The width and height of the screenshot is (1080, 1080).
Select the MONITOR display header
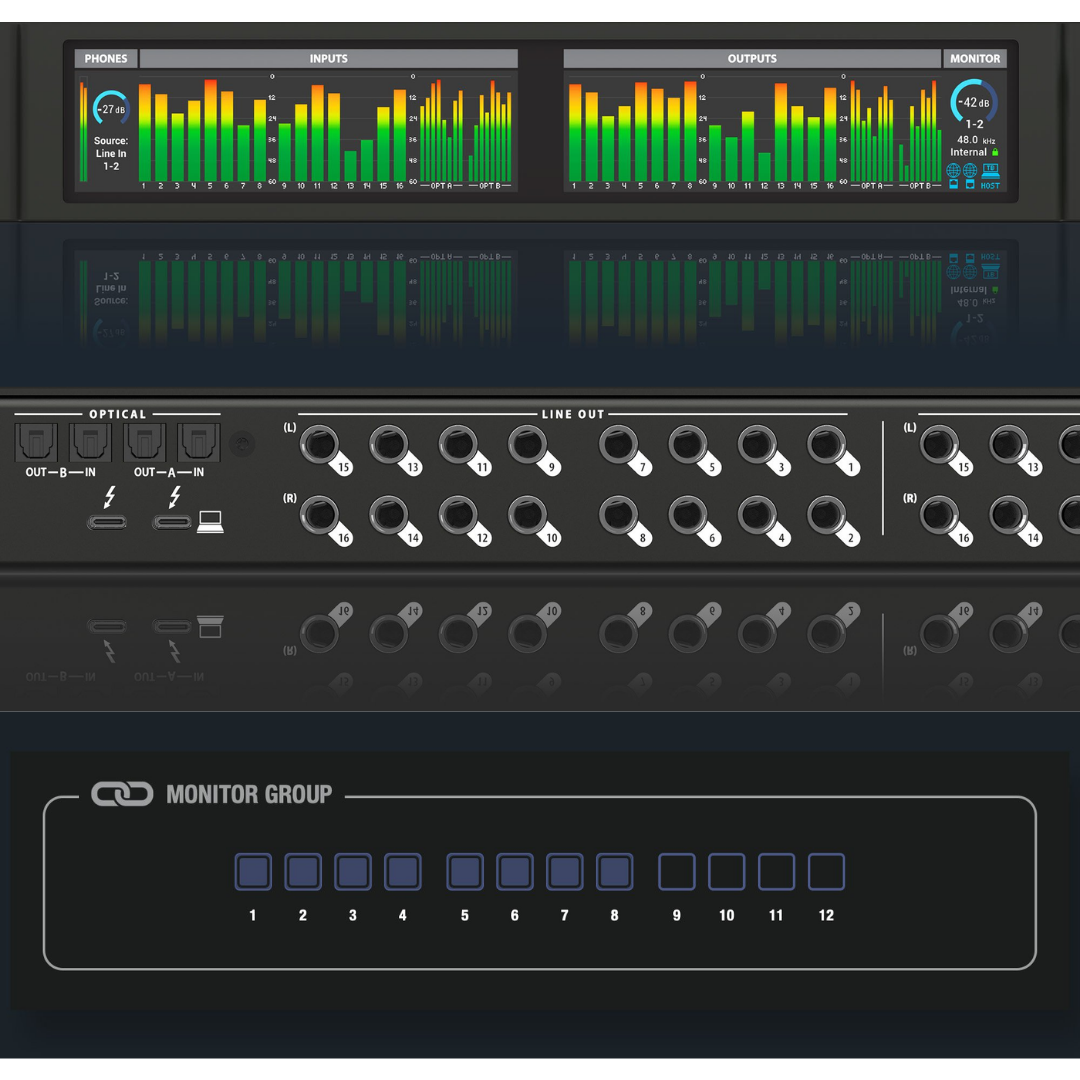point(975,59)
